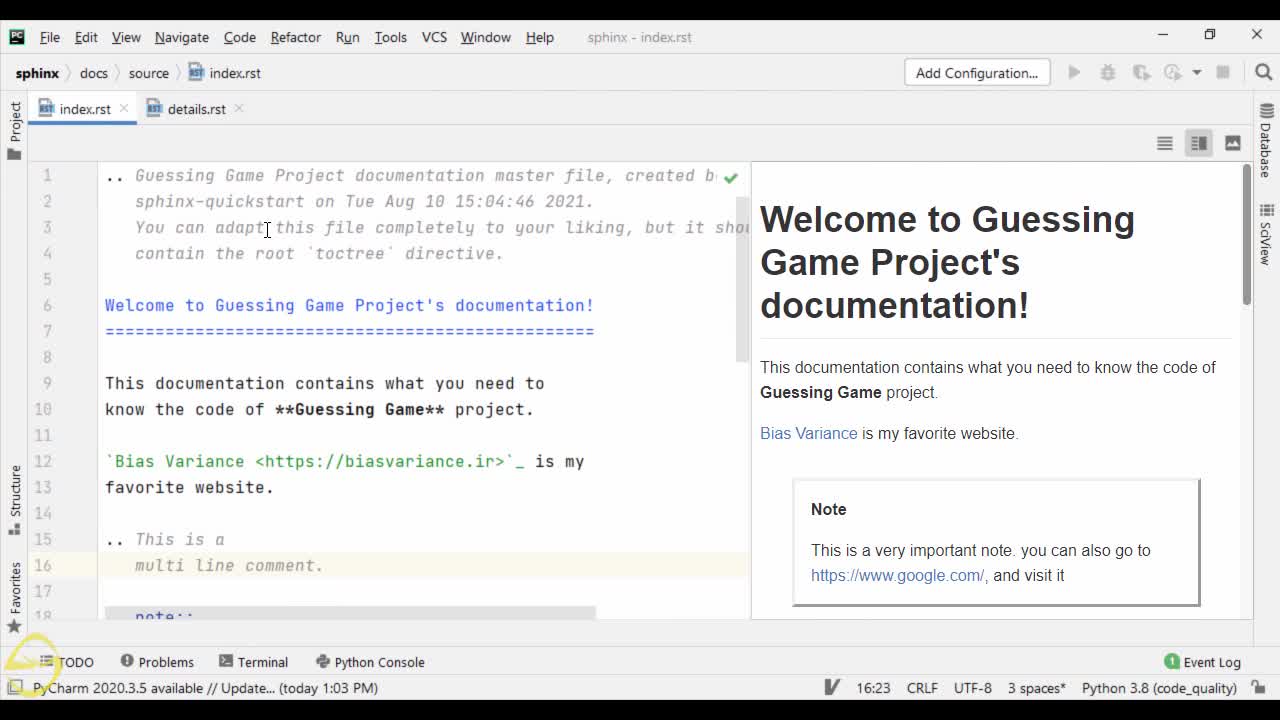Select editor and preview split view
The width and height of the screenshot is (1280, 720).
1198,143
